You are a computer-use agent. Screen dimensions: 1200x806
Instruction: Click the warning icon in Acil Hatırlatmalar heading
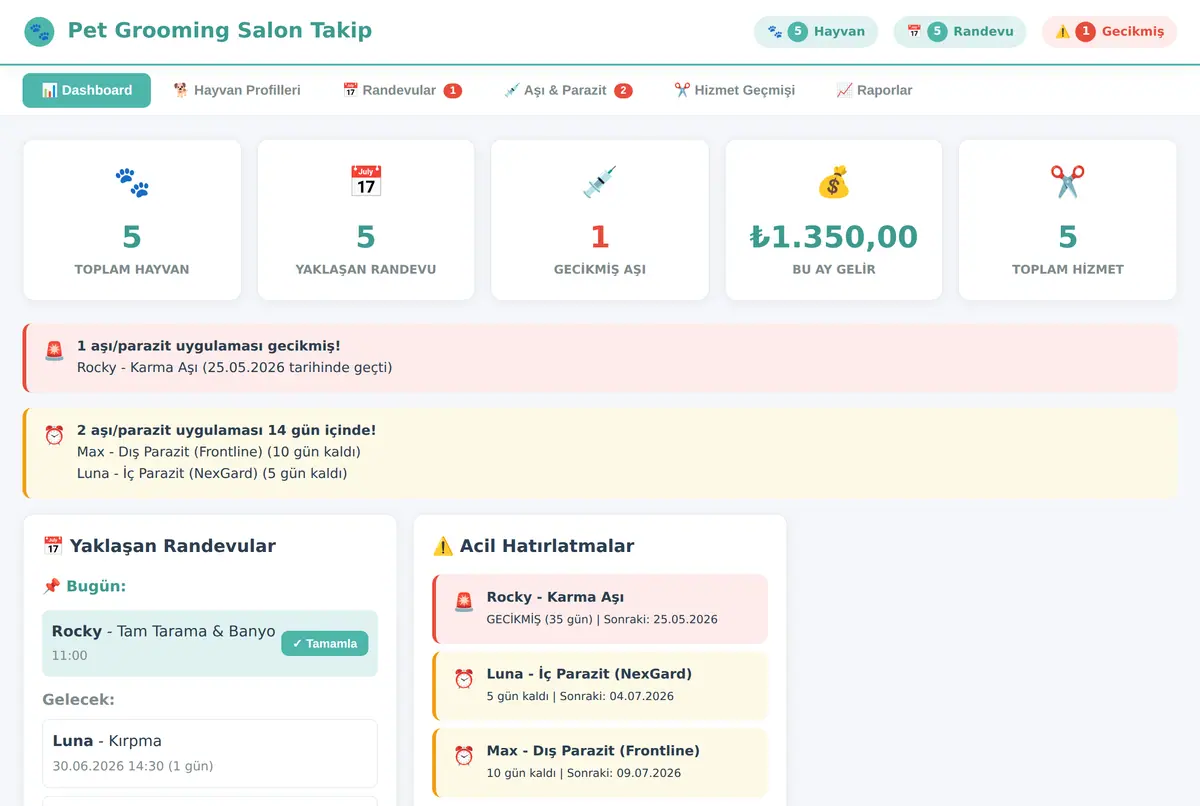point(443,546)
